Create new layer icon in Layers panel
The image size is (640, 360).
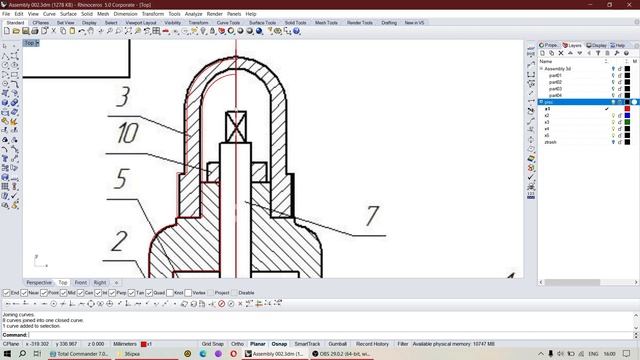click(542, 53)
